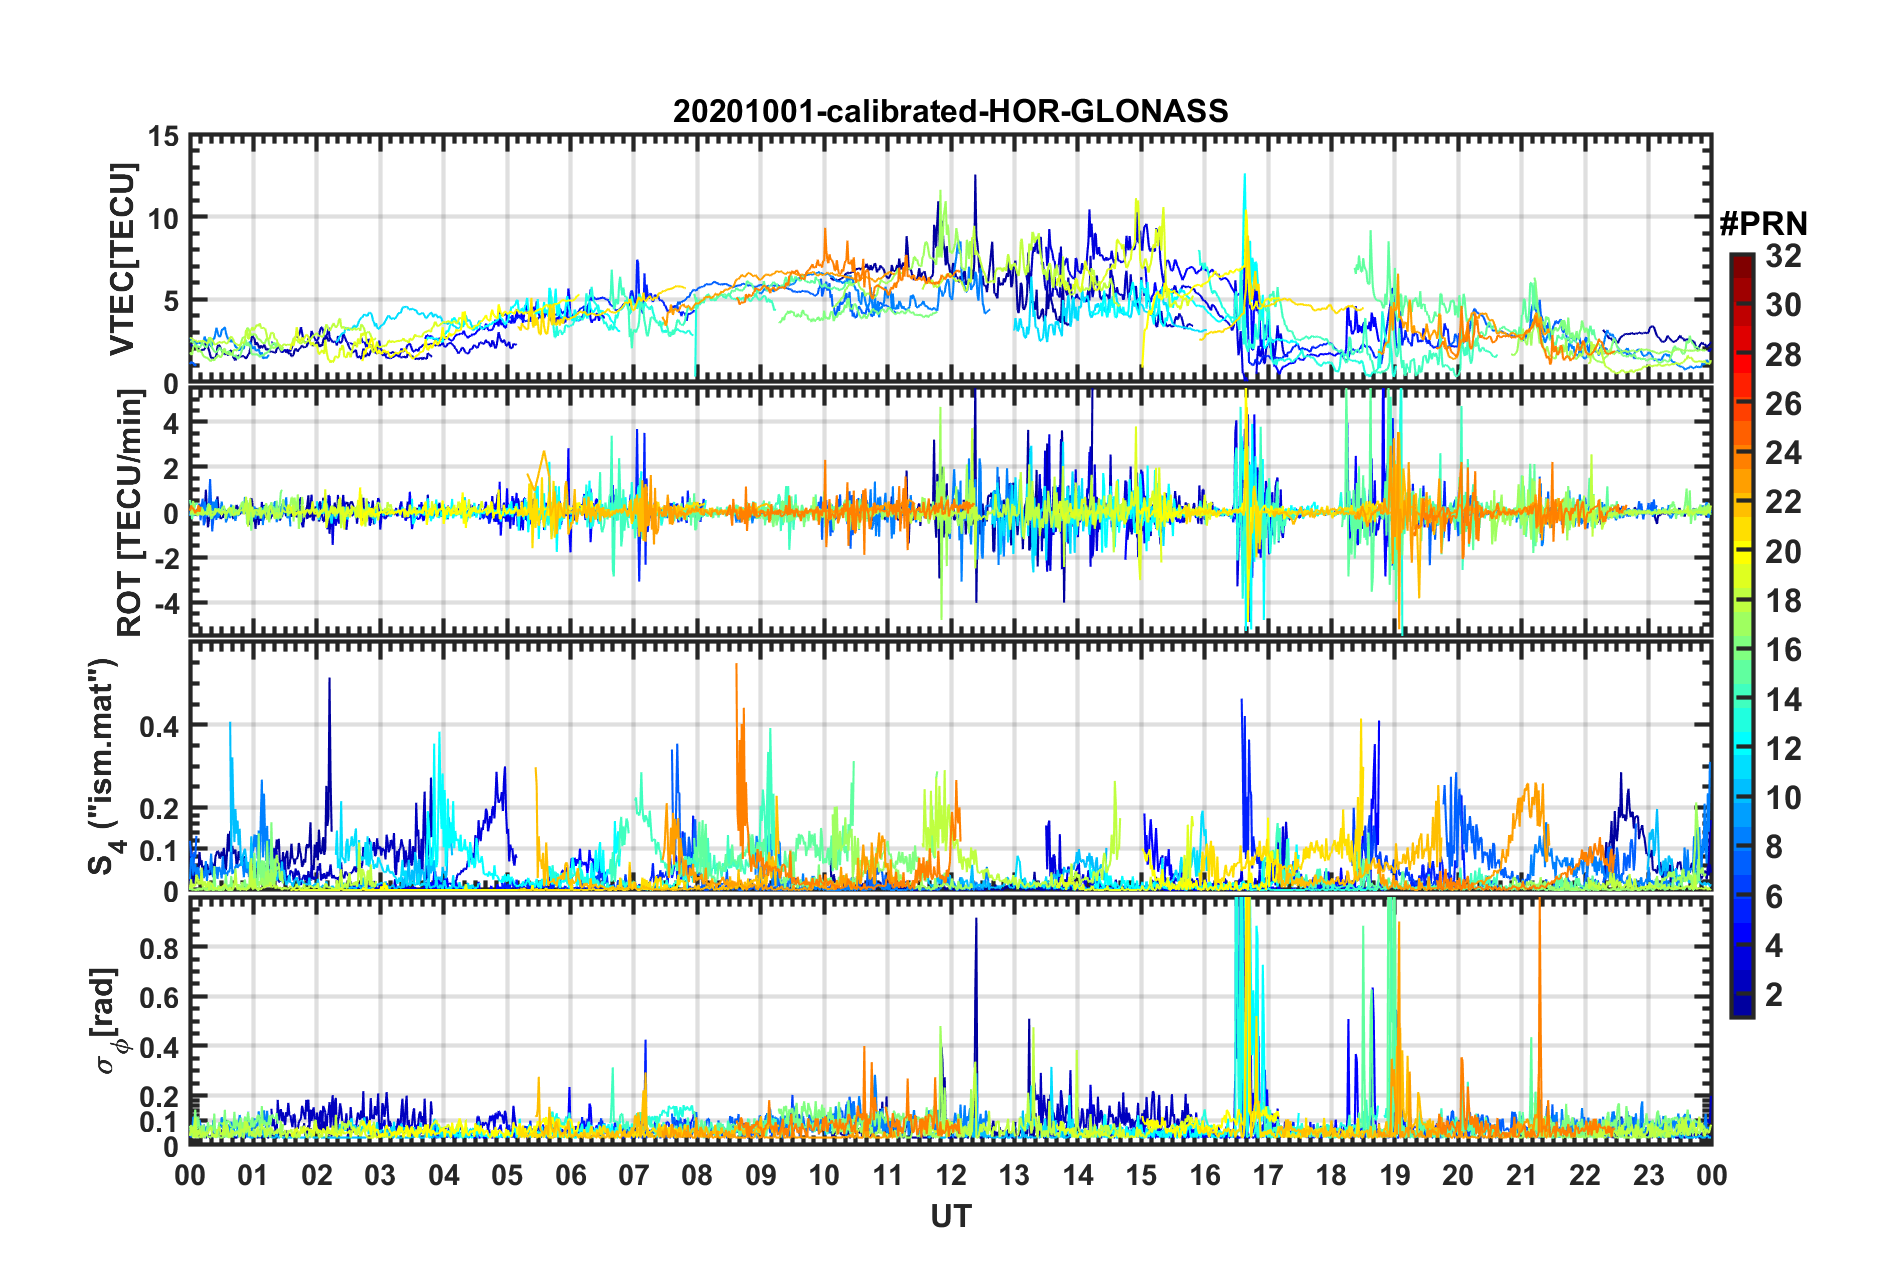Click the "5" tick on the VTEC axis
The height and width of the screenshot is (1272, 1902).
(x=173, y=301)
